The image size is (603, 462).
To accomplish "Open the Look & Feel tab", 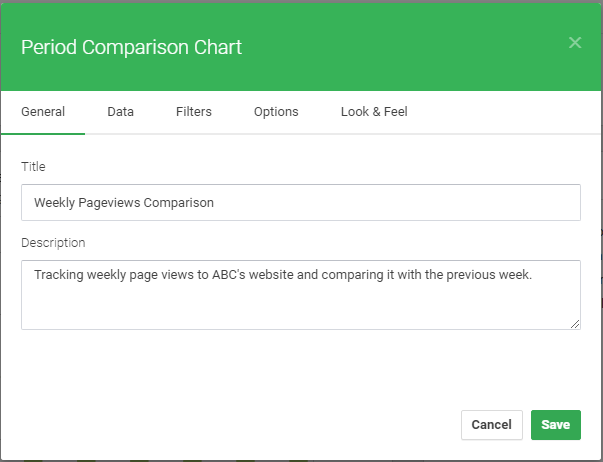I will pos(374,112).
